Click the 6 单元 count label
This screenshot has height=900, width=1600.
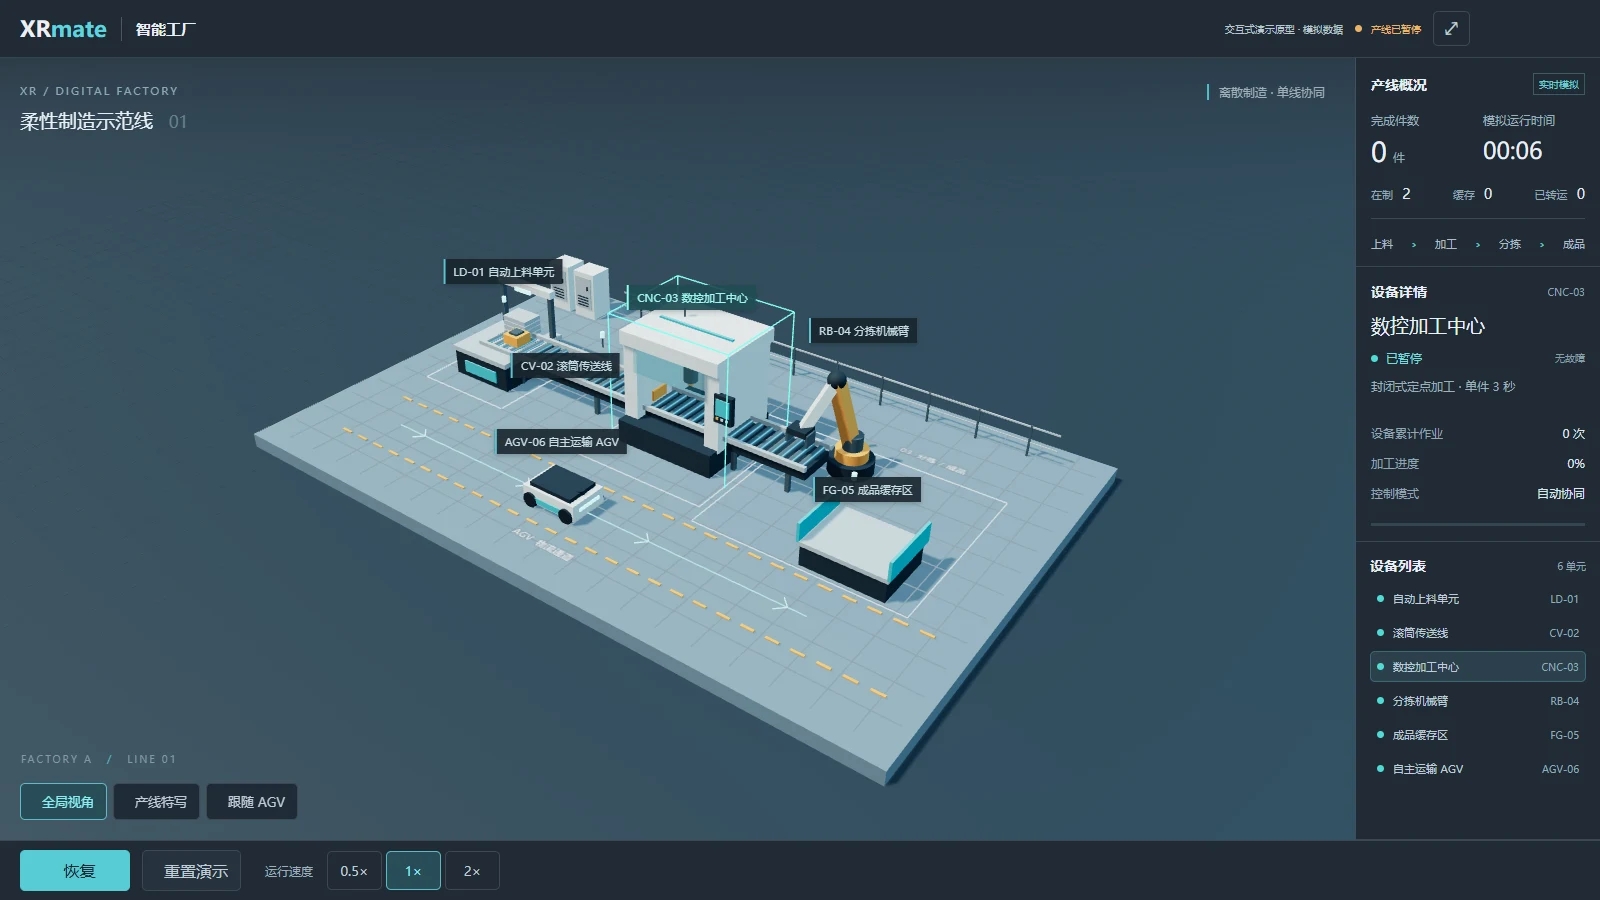[x=1571, y=566]
